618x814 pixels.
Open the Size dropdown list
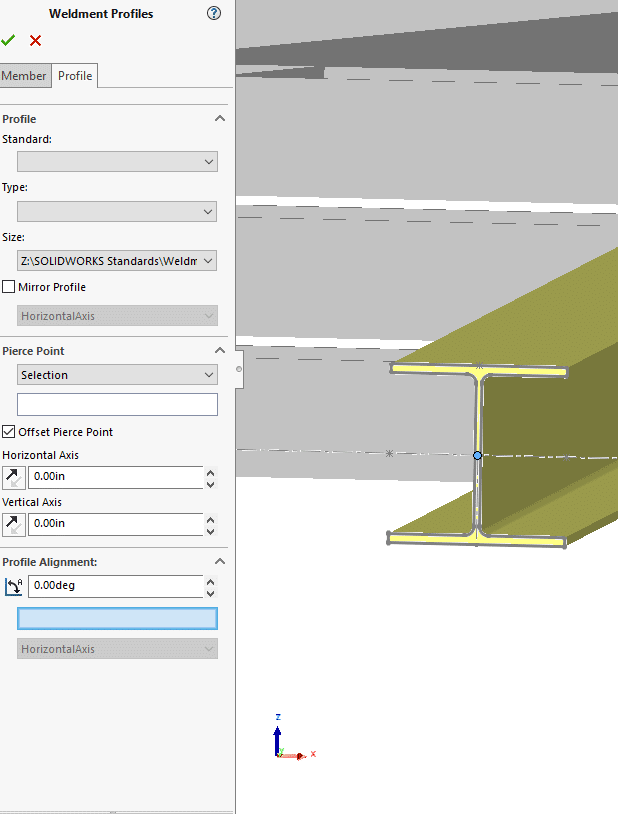pyautogui.click(x=117, y=261)
